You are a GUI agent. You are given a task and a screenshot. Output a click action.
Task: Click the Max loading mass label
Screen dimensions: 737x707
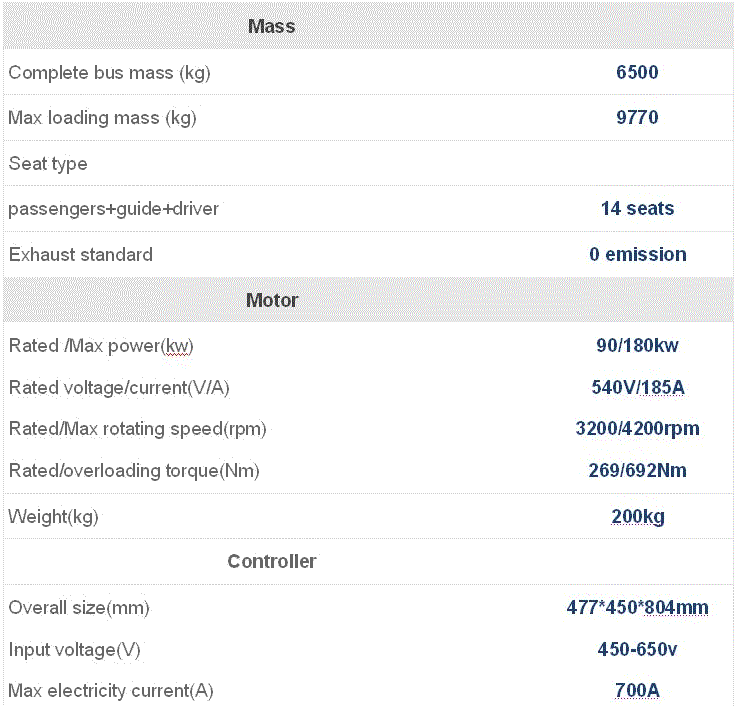pyautogui.click(x=102, y=118)
